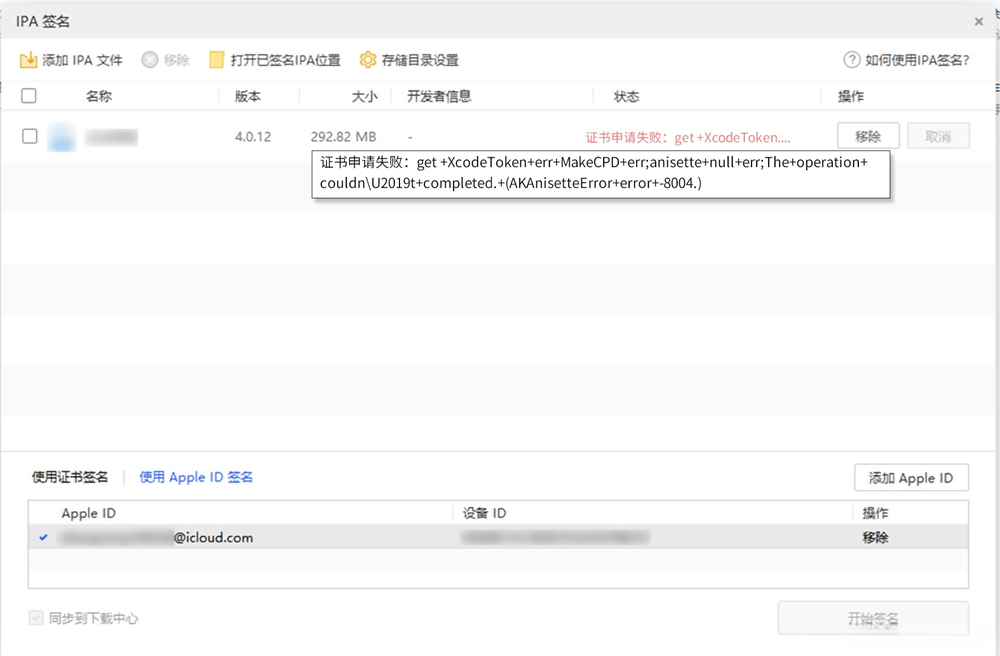Screen dimensions: 1000x656
Task: Click 移除 next to the iCloud Apple ID
Action: point(875,537)
